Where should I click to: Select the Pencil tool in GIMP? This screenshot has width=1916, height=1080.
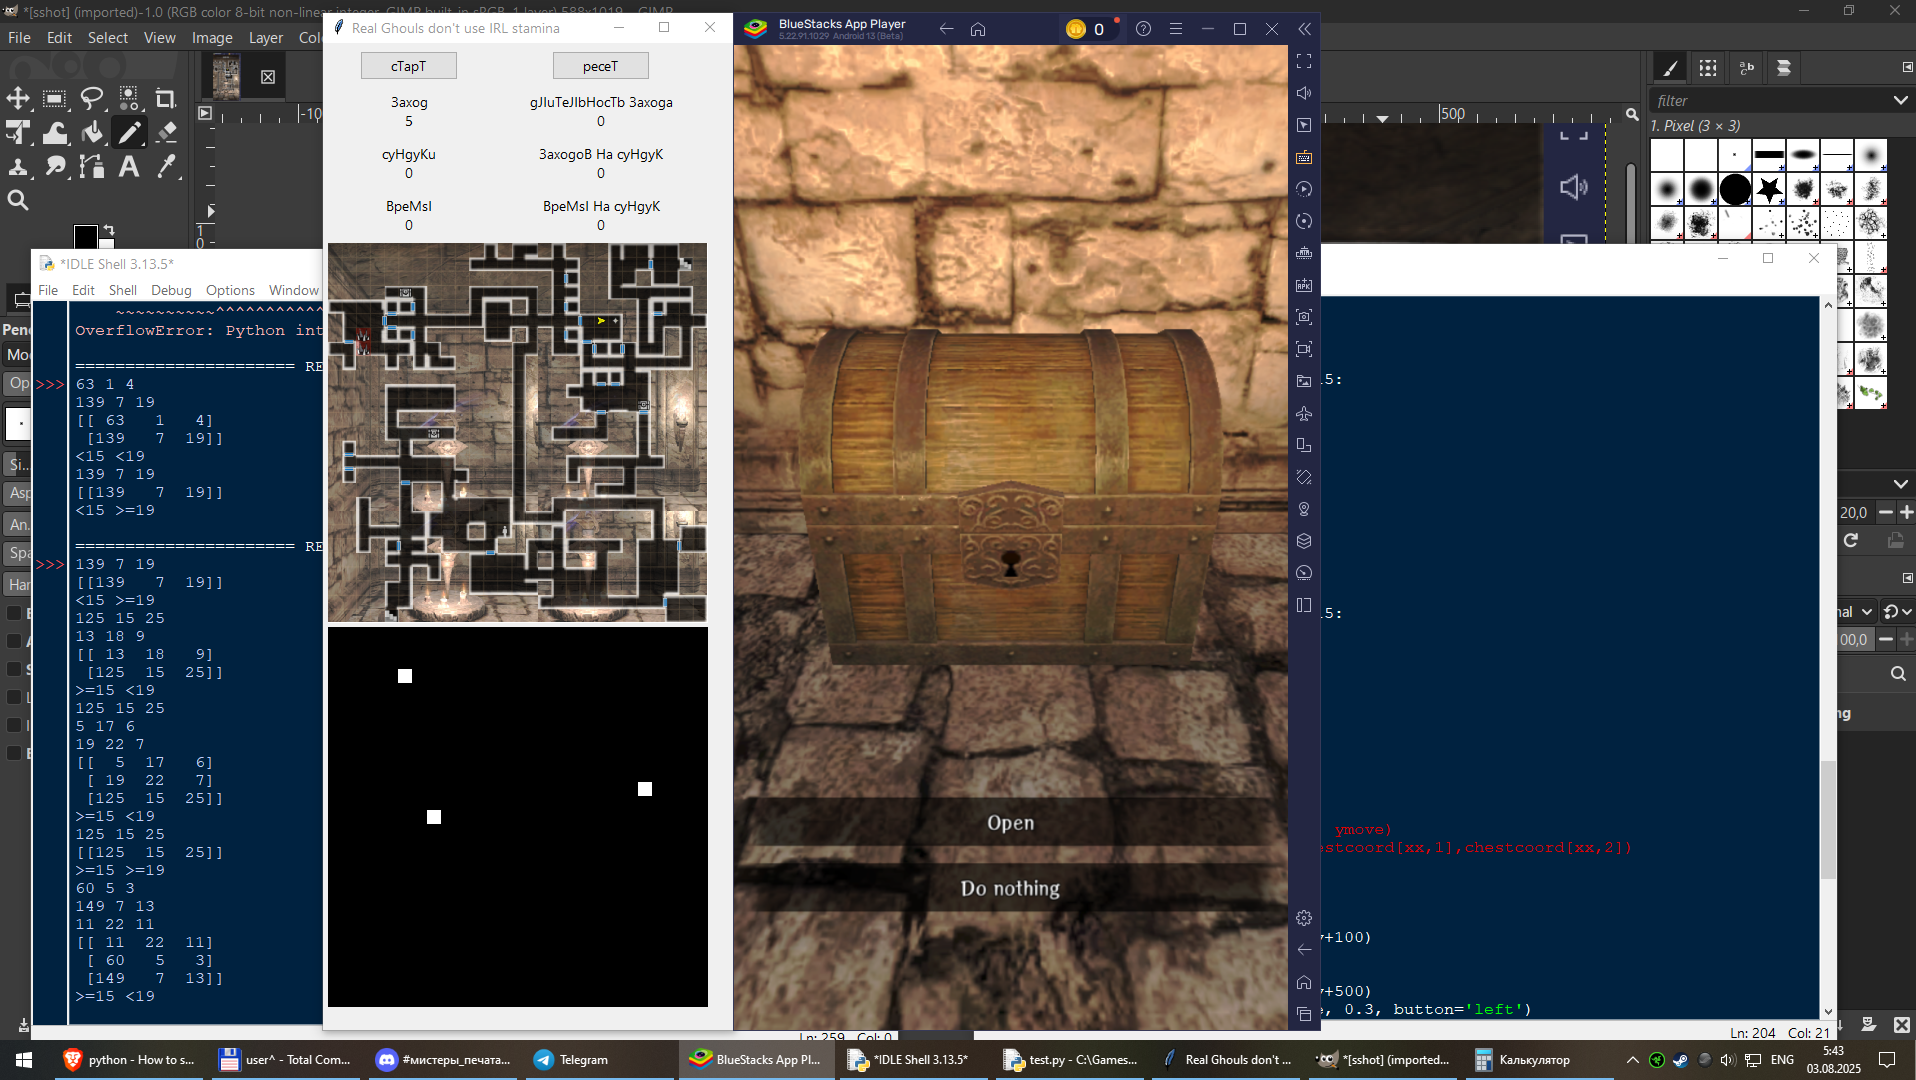pyautogui.click(x=129, y=132)
